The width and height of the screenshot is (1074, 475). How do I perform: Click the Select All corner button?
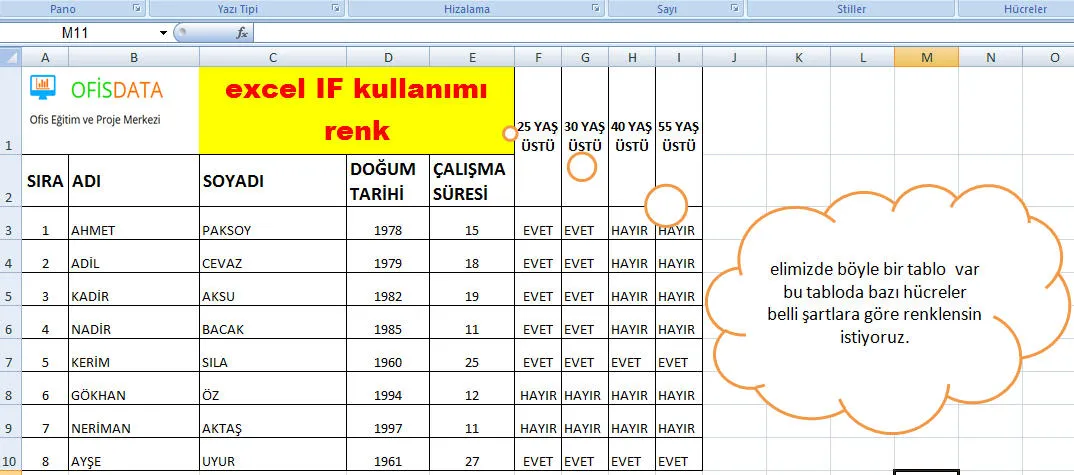tap(10, 58)
